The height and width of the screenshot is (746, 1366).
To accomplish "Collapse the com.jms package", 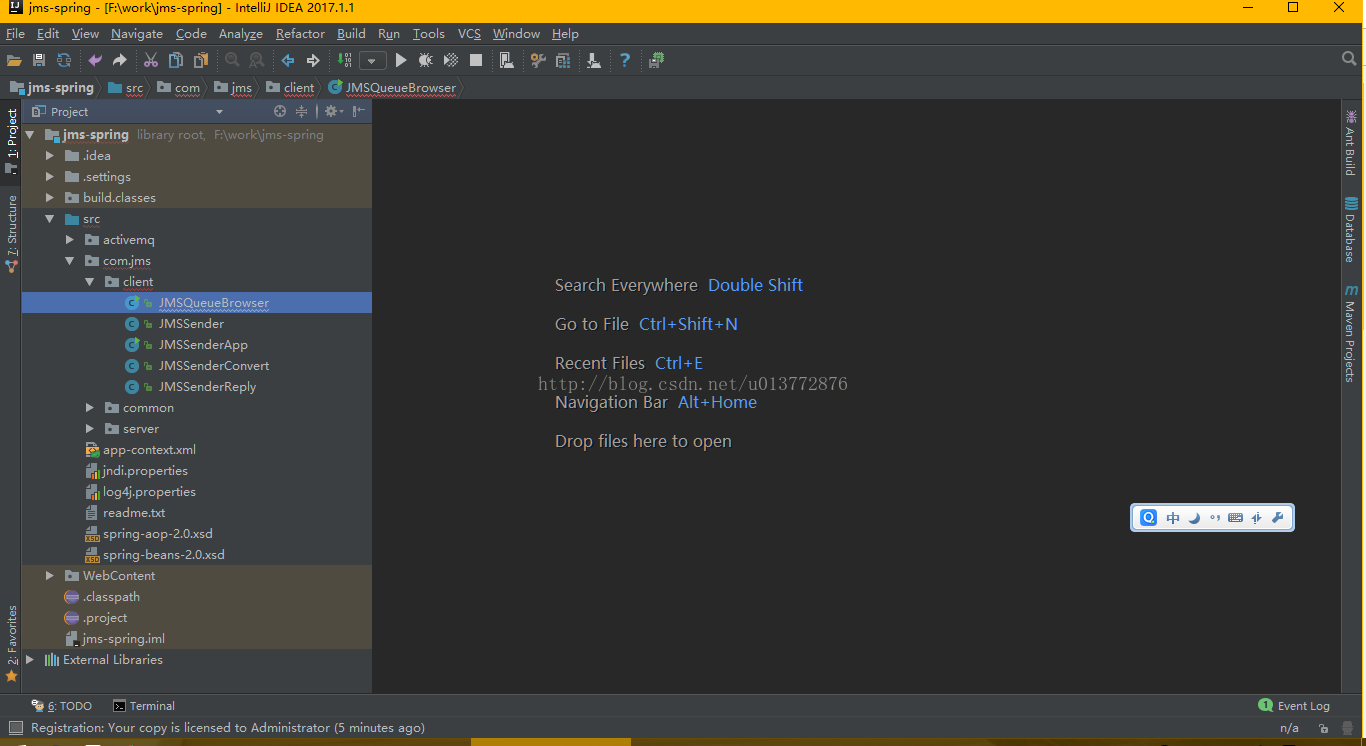I will [x=69, y=261].
